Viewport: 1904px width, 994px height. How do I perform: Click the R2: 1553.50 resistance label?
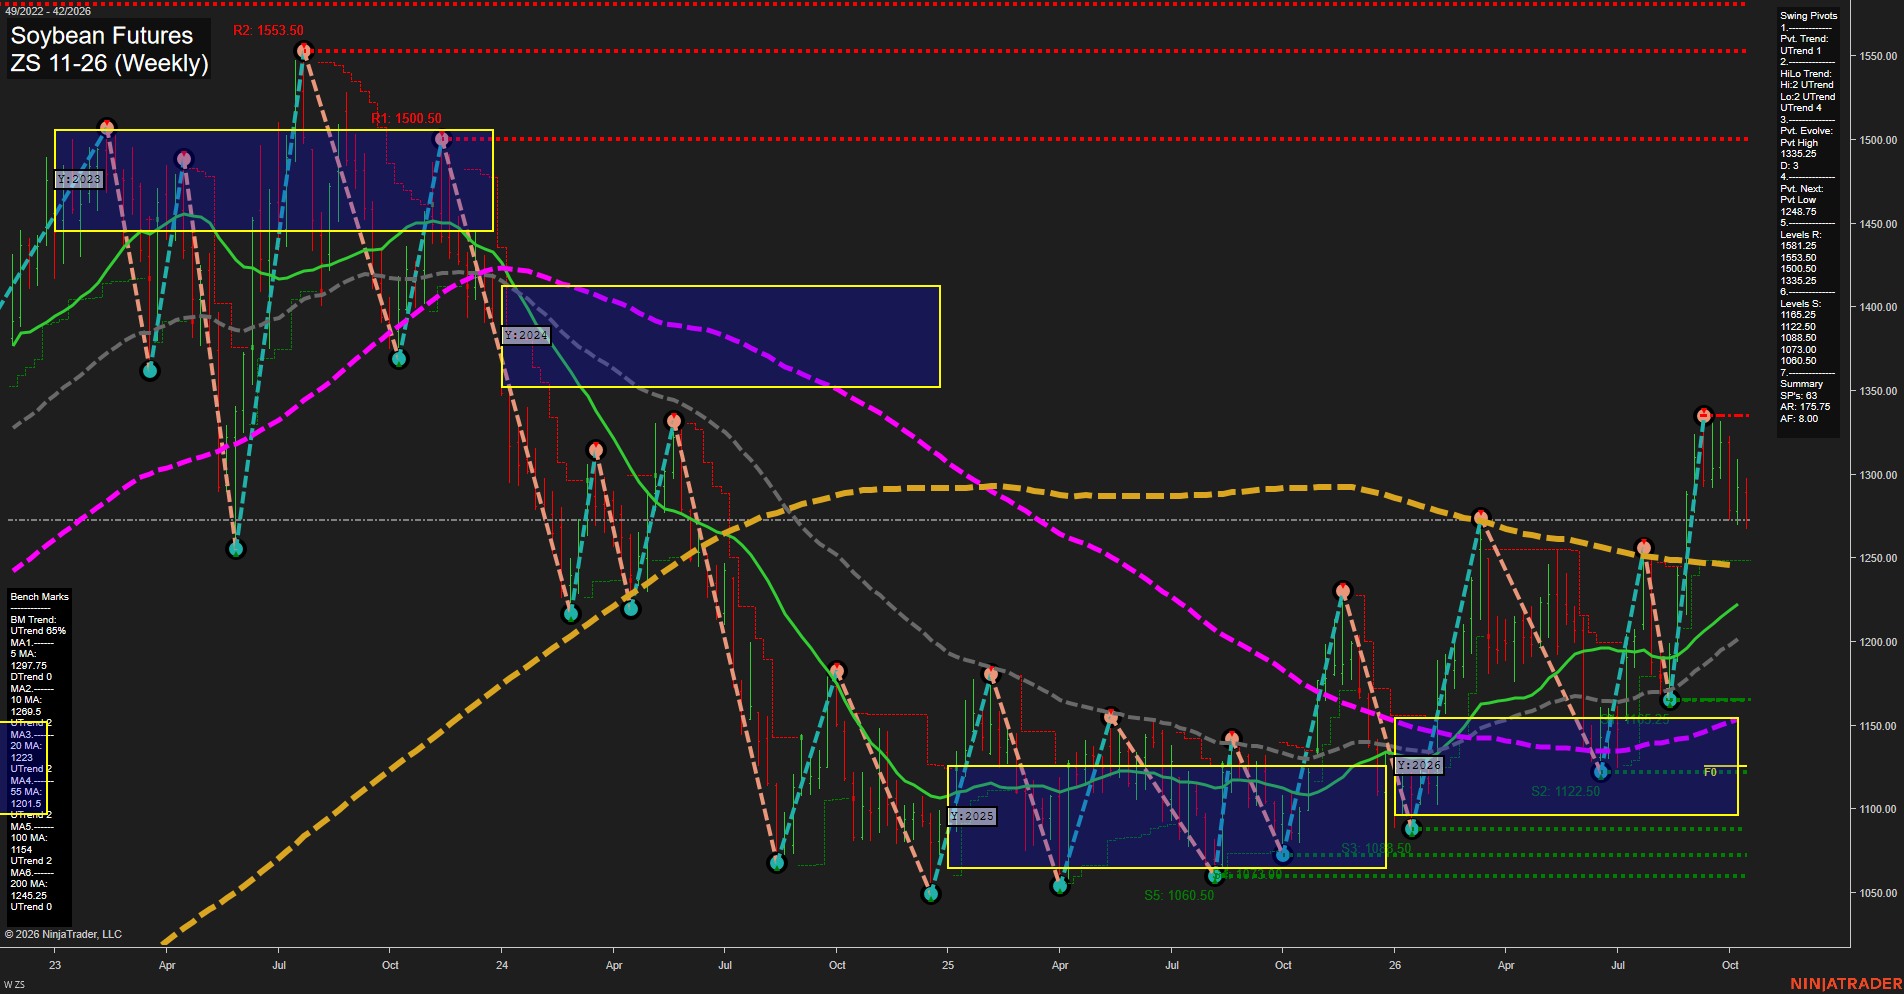tap(268, 31)
